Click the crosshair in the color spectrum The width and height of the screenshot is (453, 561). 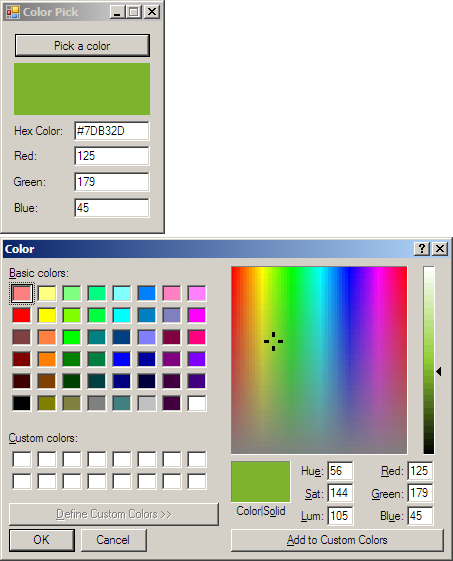point(273,341)
